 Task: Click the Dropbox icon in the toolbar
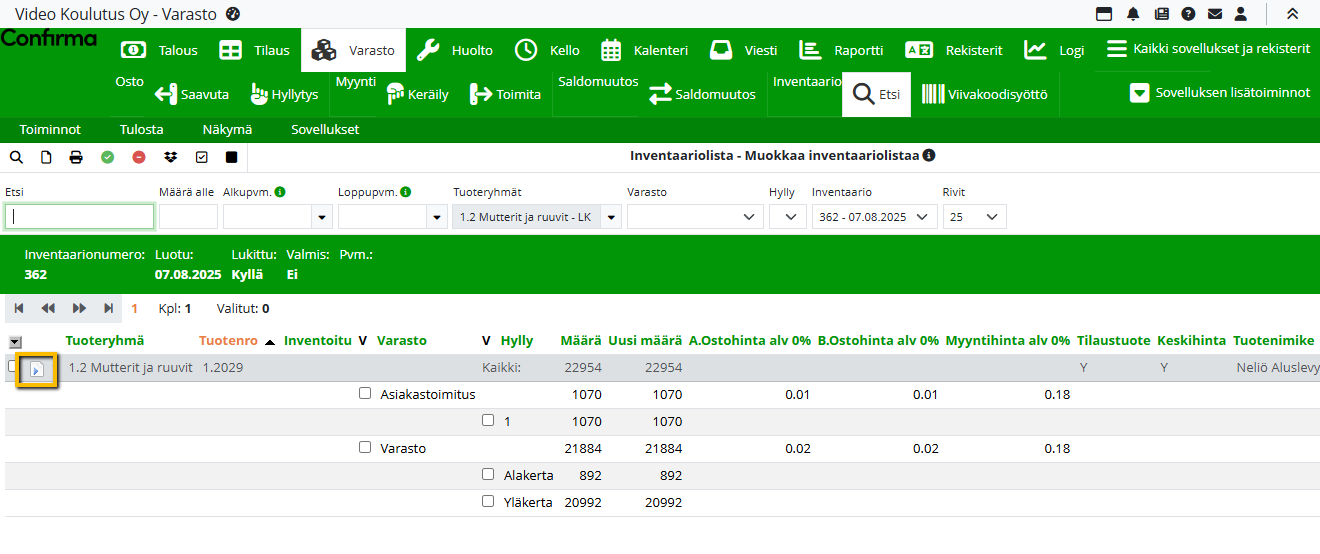pos(170,157)
